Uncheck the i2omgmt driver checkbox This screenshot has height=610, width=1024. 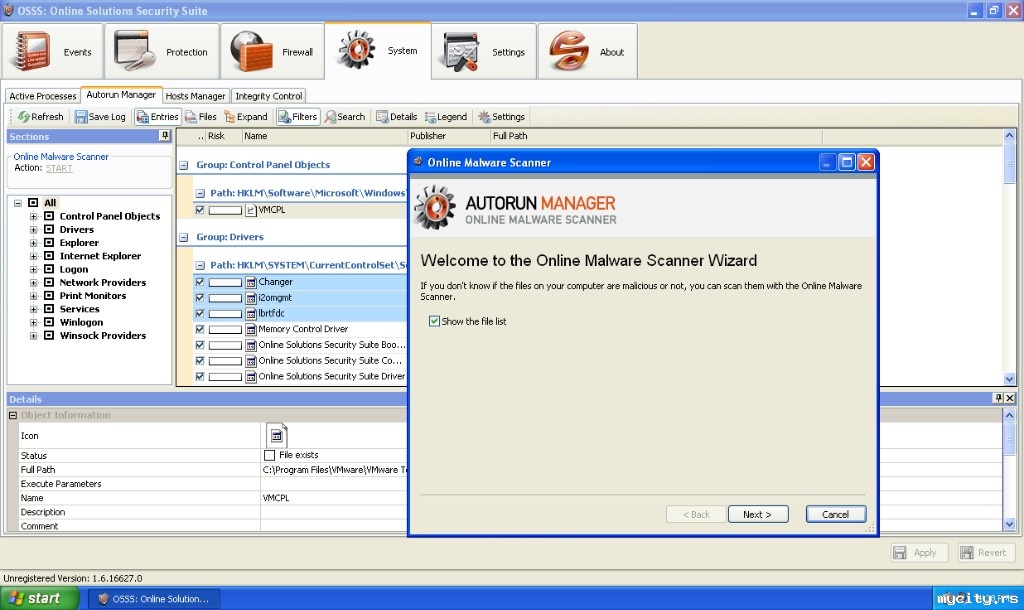(x=200, y=298)
